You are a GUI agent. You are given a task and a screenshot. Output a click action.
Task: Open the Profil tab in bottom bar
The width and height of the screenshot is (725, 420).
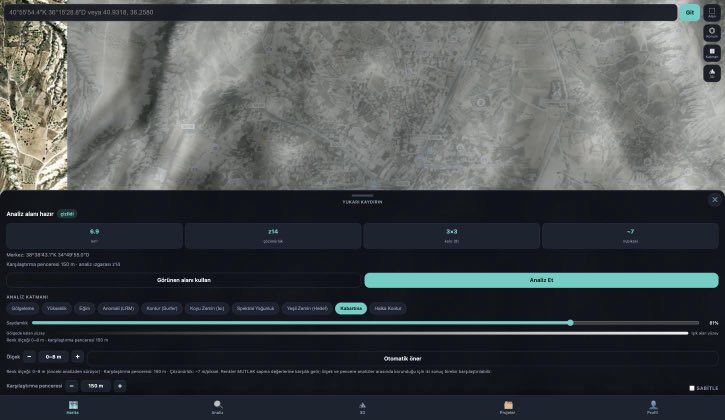coord(652,408)
